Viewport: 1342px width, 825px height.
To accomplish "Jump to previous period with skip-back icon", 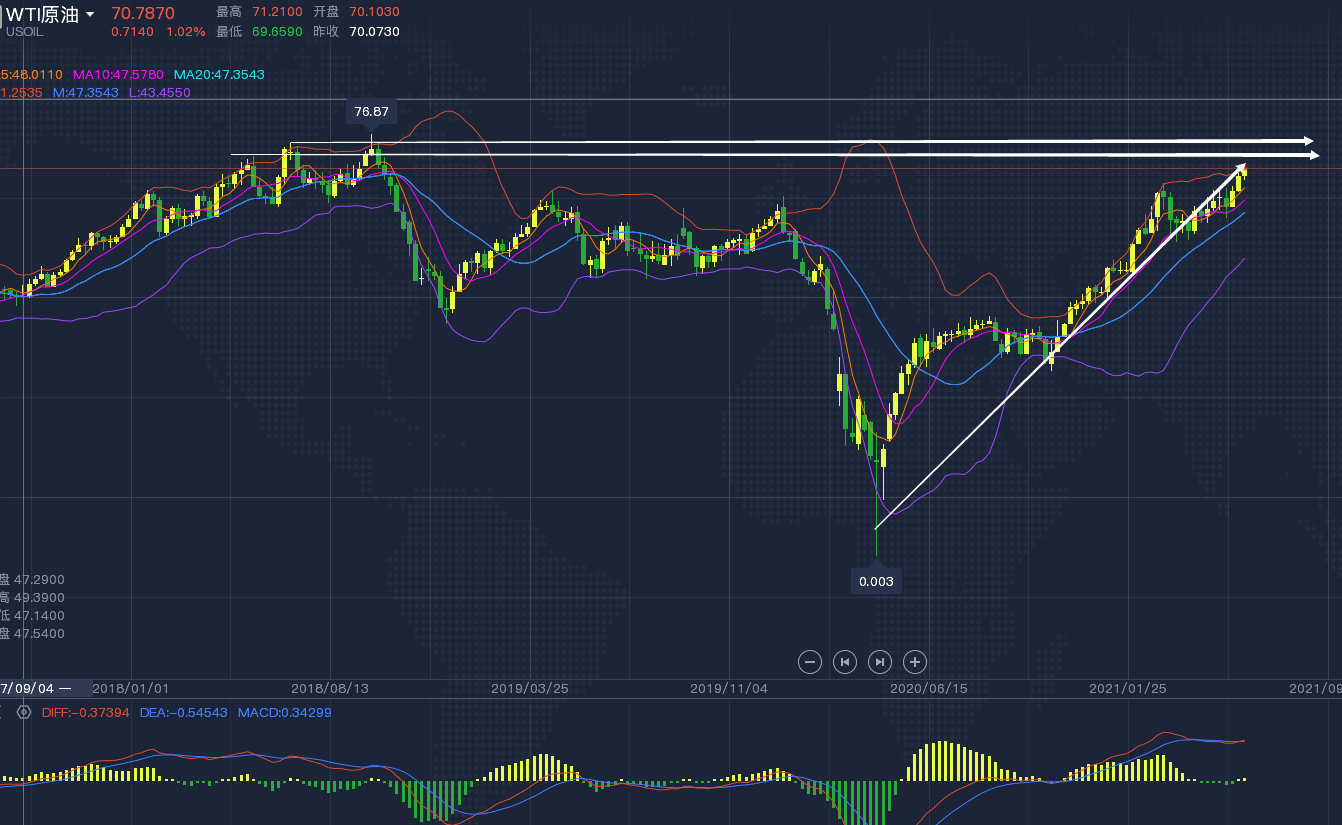I will 845,661.
